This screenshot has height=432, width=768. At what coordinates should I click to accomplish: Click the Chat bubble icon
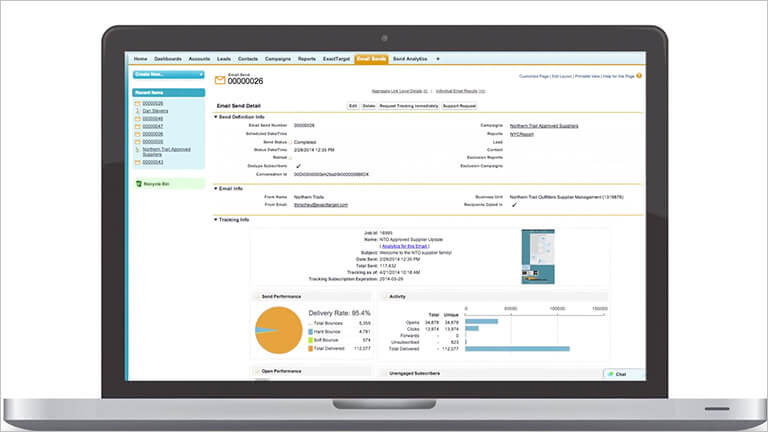[x=610, y=374]
